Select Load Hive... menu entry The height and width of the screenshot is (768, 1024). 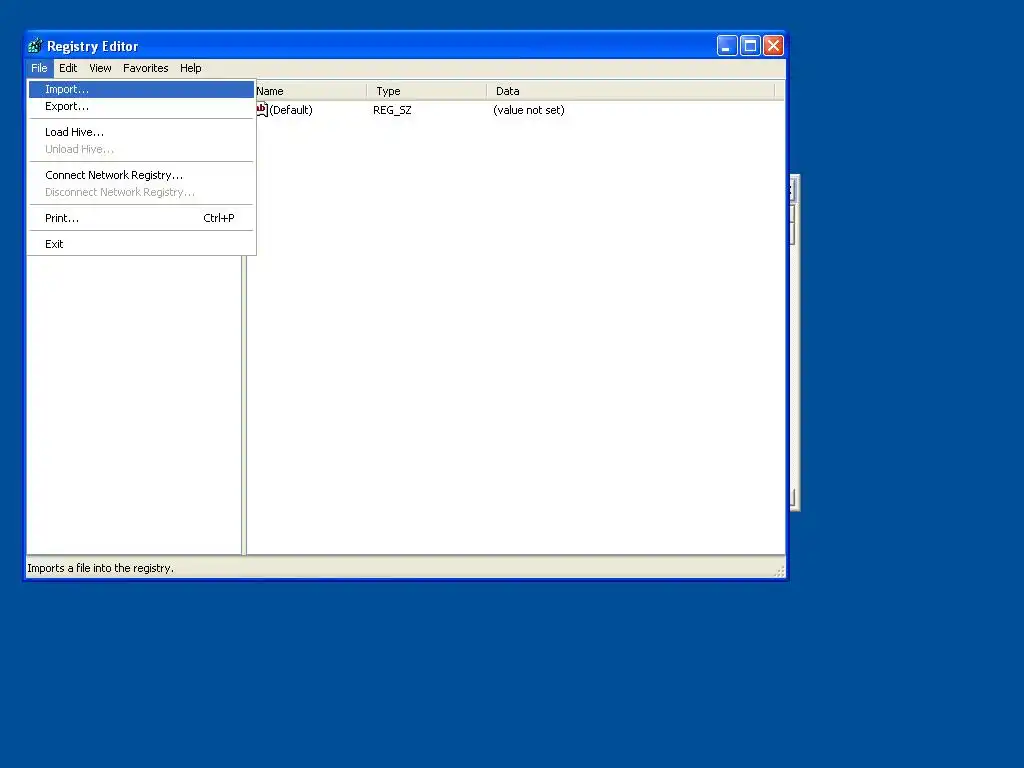pyautogui.click(x=141, y=132)
